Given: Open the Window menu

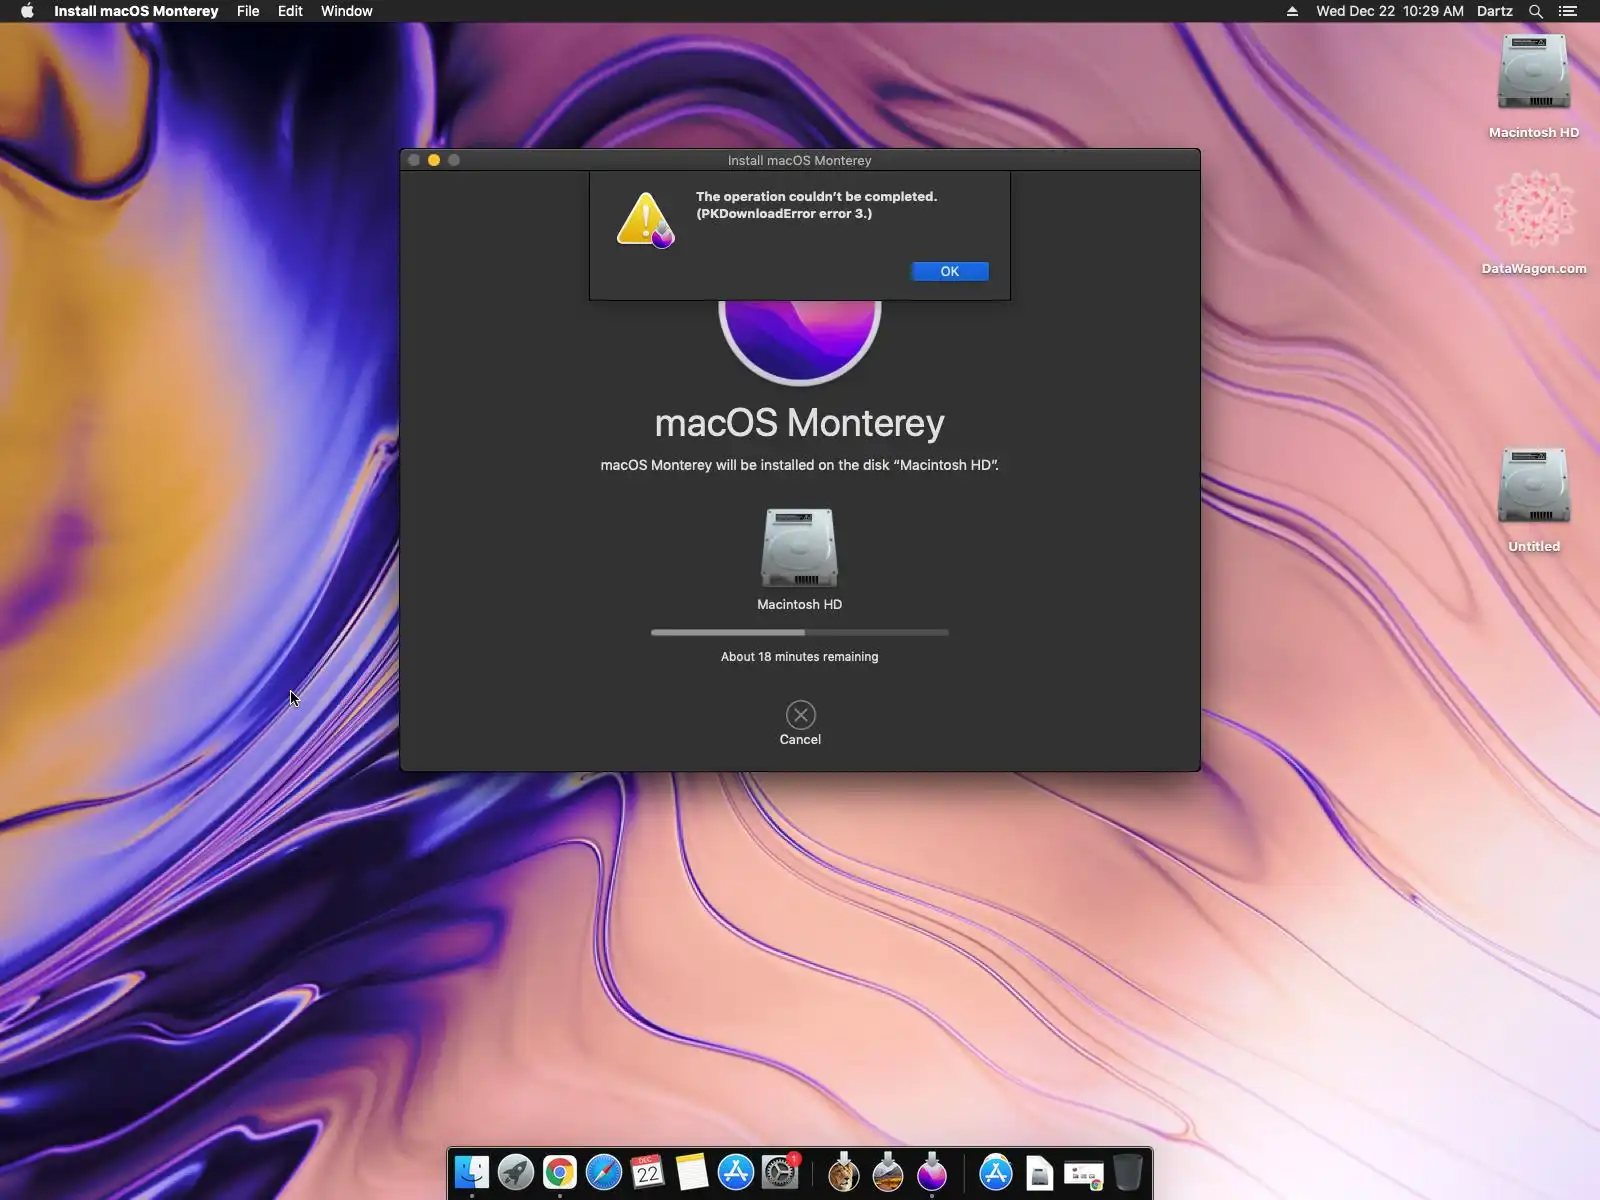Looking at the screenshot, I should coord(347,11).
